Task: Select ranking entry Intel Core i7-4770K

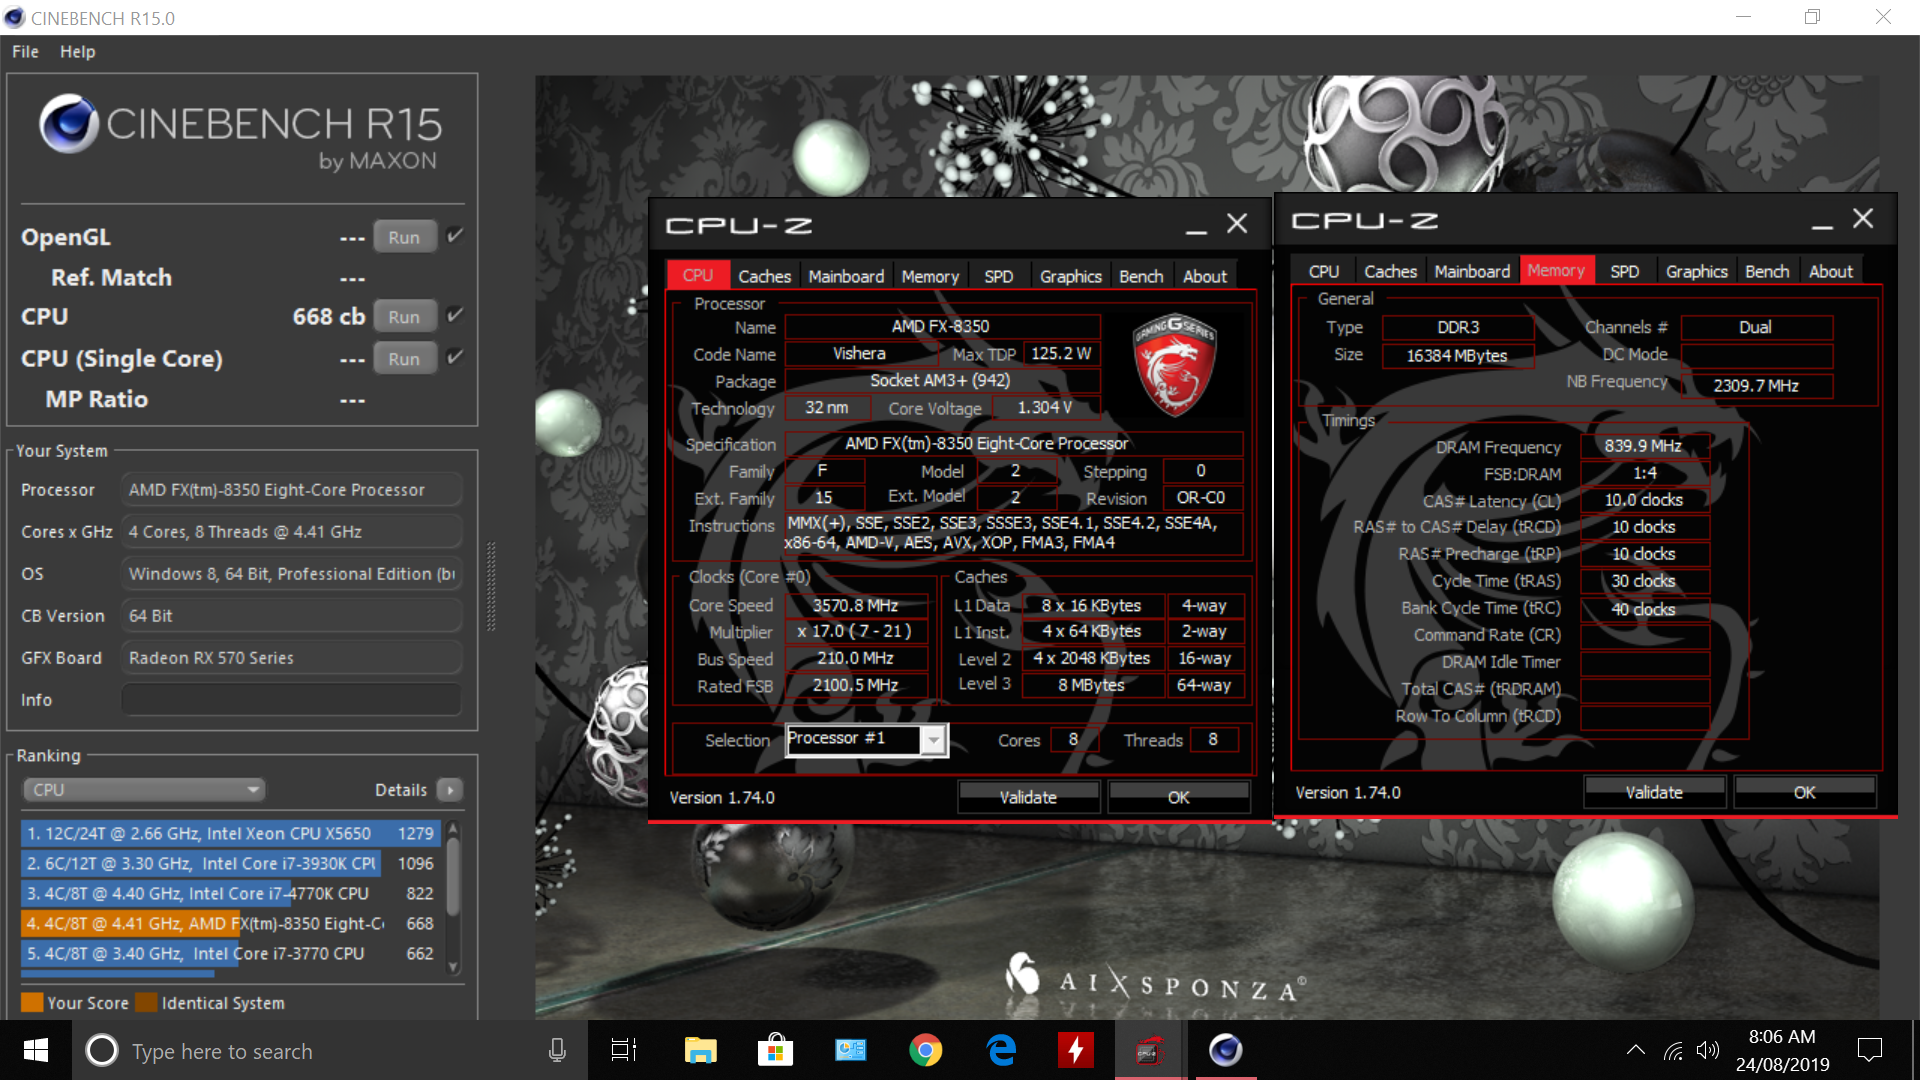Action: (230, 893)
